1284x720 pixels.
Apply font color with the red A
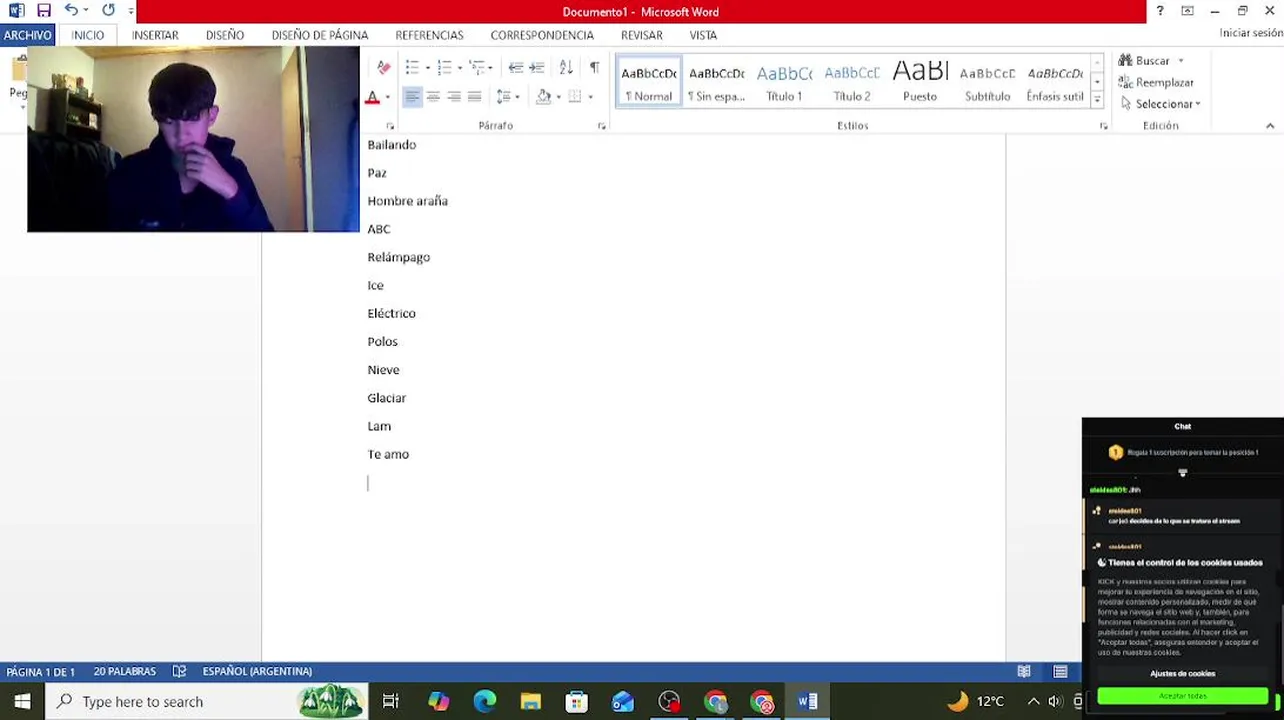(x=372, y=97)
